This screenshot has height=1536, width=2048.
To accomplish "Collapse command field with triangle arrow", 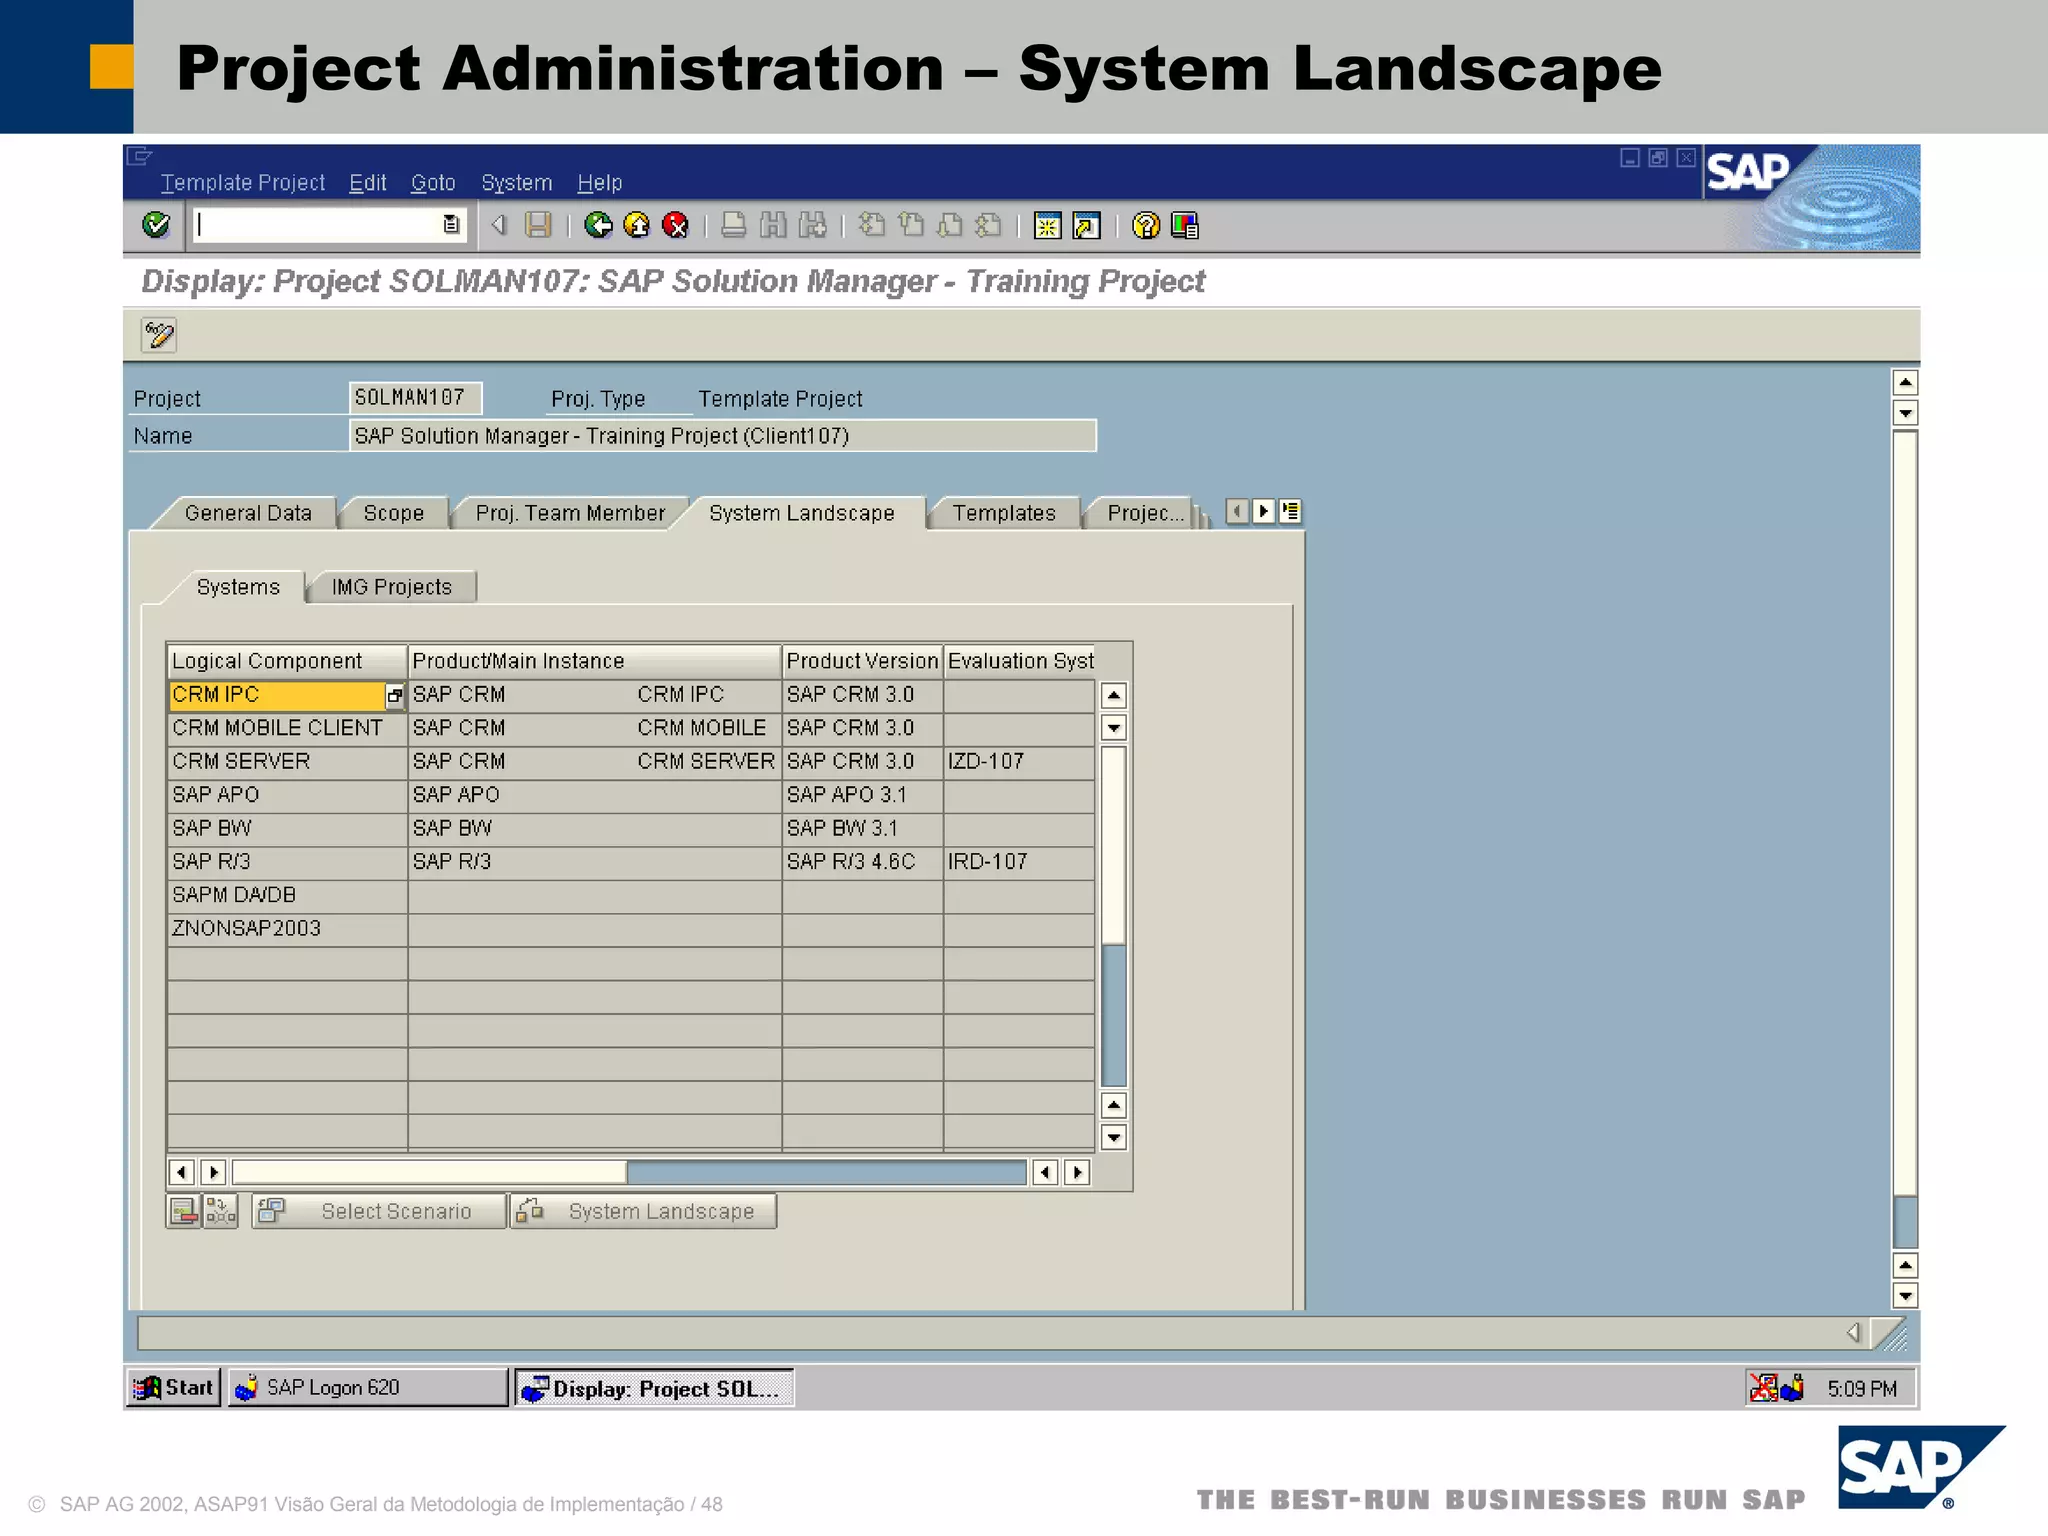I will (x=499, y=225).
